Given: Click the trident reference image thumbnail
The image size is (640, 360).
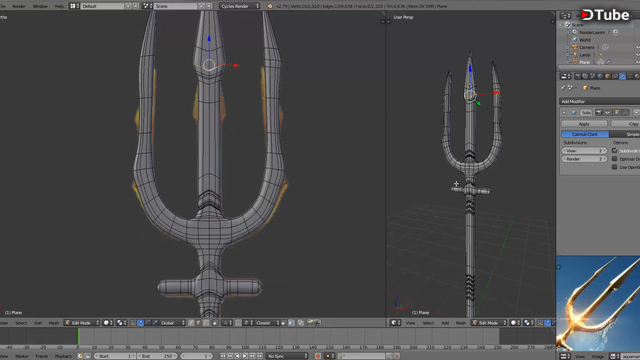Looking at the screenshot, I should point(598,304).
